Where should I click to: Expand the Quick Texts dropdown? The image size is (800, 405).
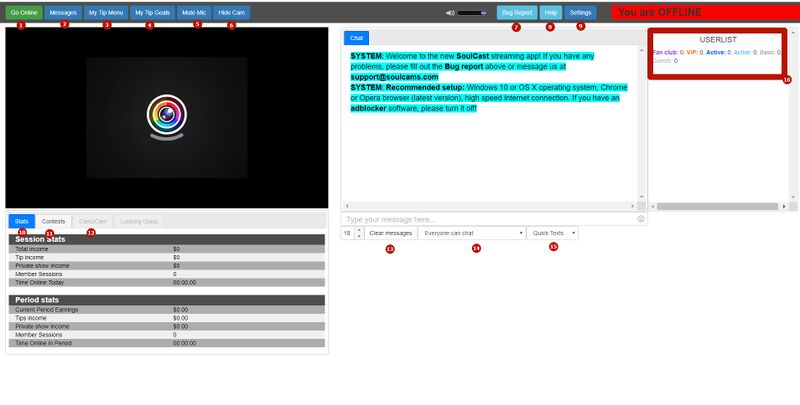coord(552,232)
